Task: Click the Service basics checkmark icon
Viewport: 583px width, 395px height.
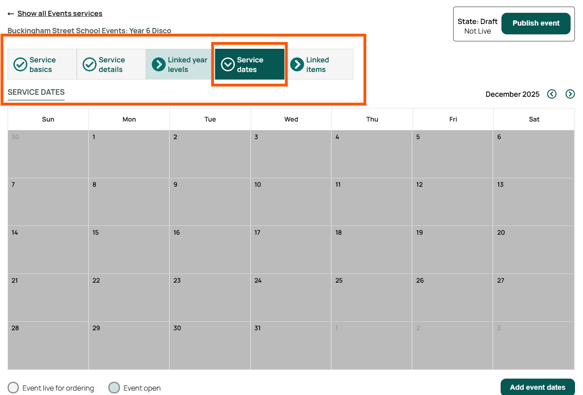Action: click(20, 64)
